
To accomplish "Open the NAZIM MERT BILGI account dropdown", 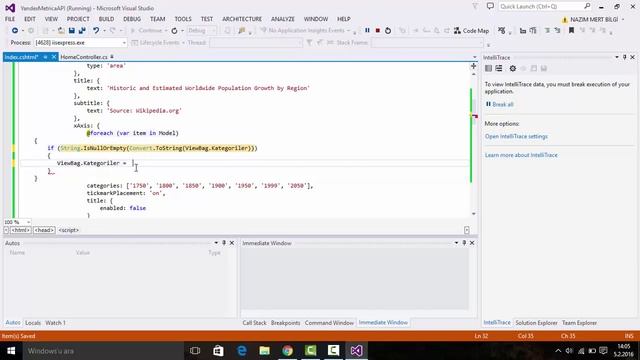I will click(x=623, y=19).
